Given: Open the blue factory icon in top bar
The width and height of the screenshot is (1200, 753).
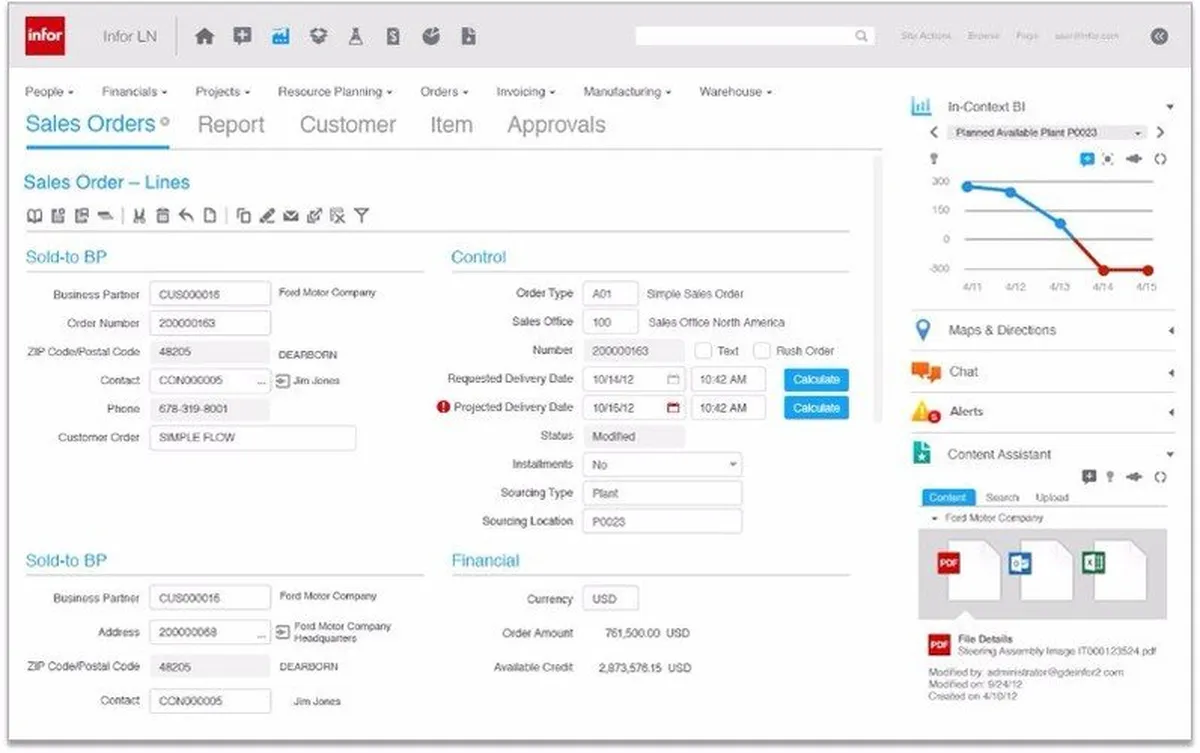Looking at the screenshot, I should tap(280, 36).
